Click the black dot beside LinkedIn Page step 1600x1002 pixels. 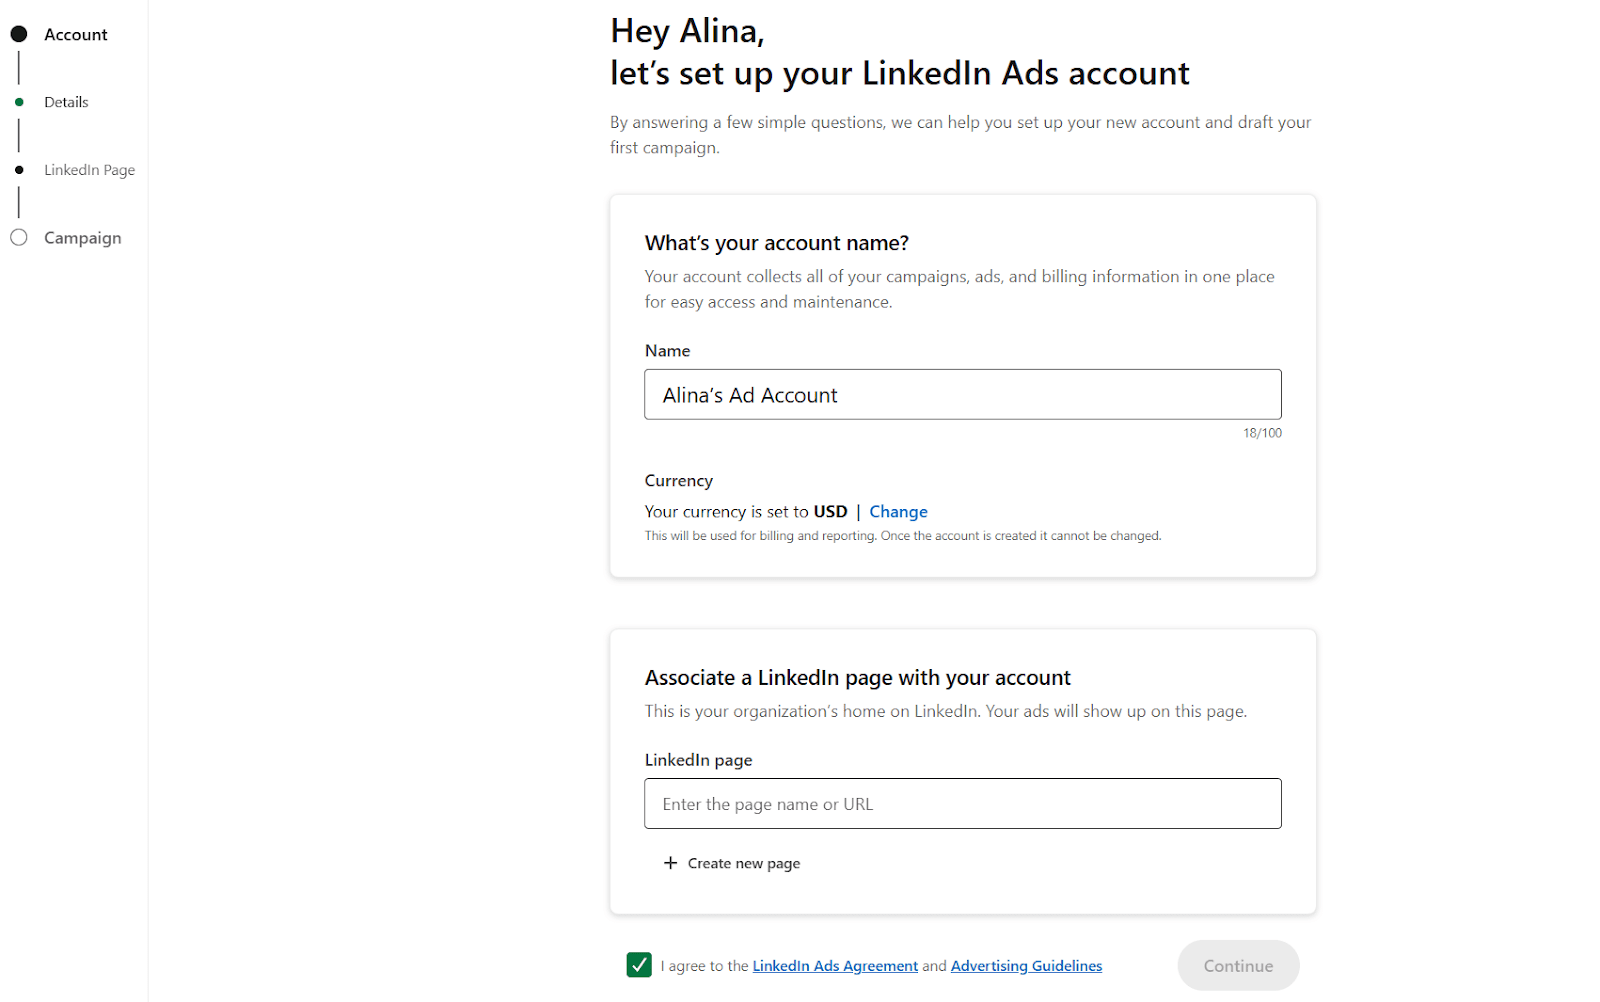click(19, 170)
